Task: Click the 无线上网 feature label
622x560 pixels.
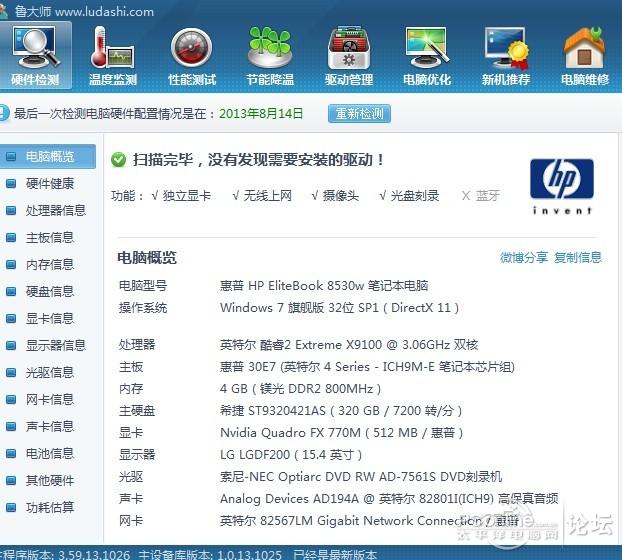Action: click(267, 196)
